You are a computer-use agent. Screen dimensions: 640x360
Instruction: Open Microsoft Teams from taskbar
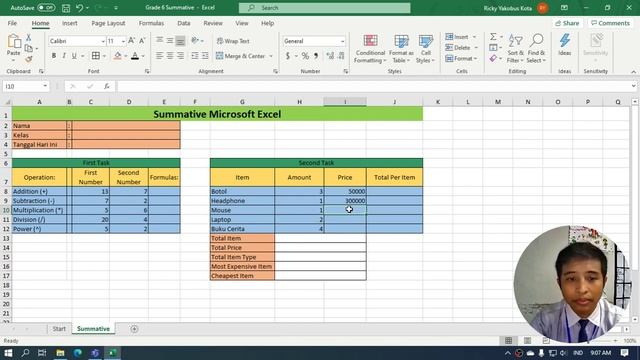(x=95, y=353)
